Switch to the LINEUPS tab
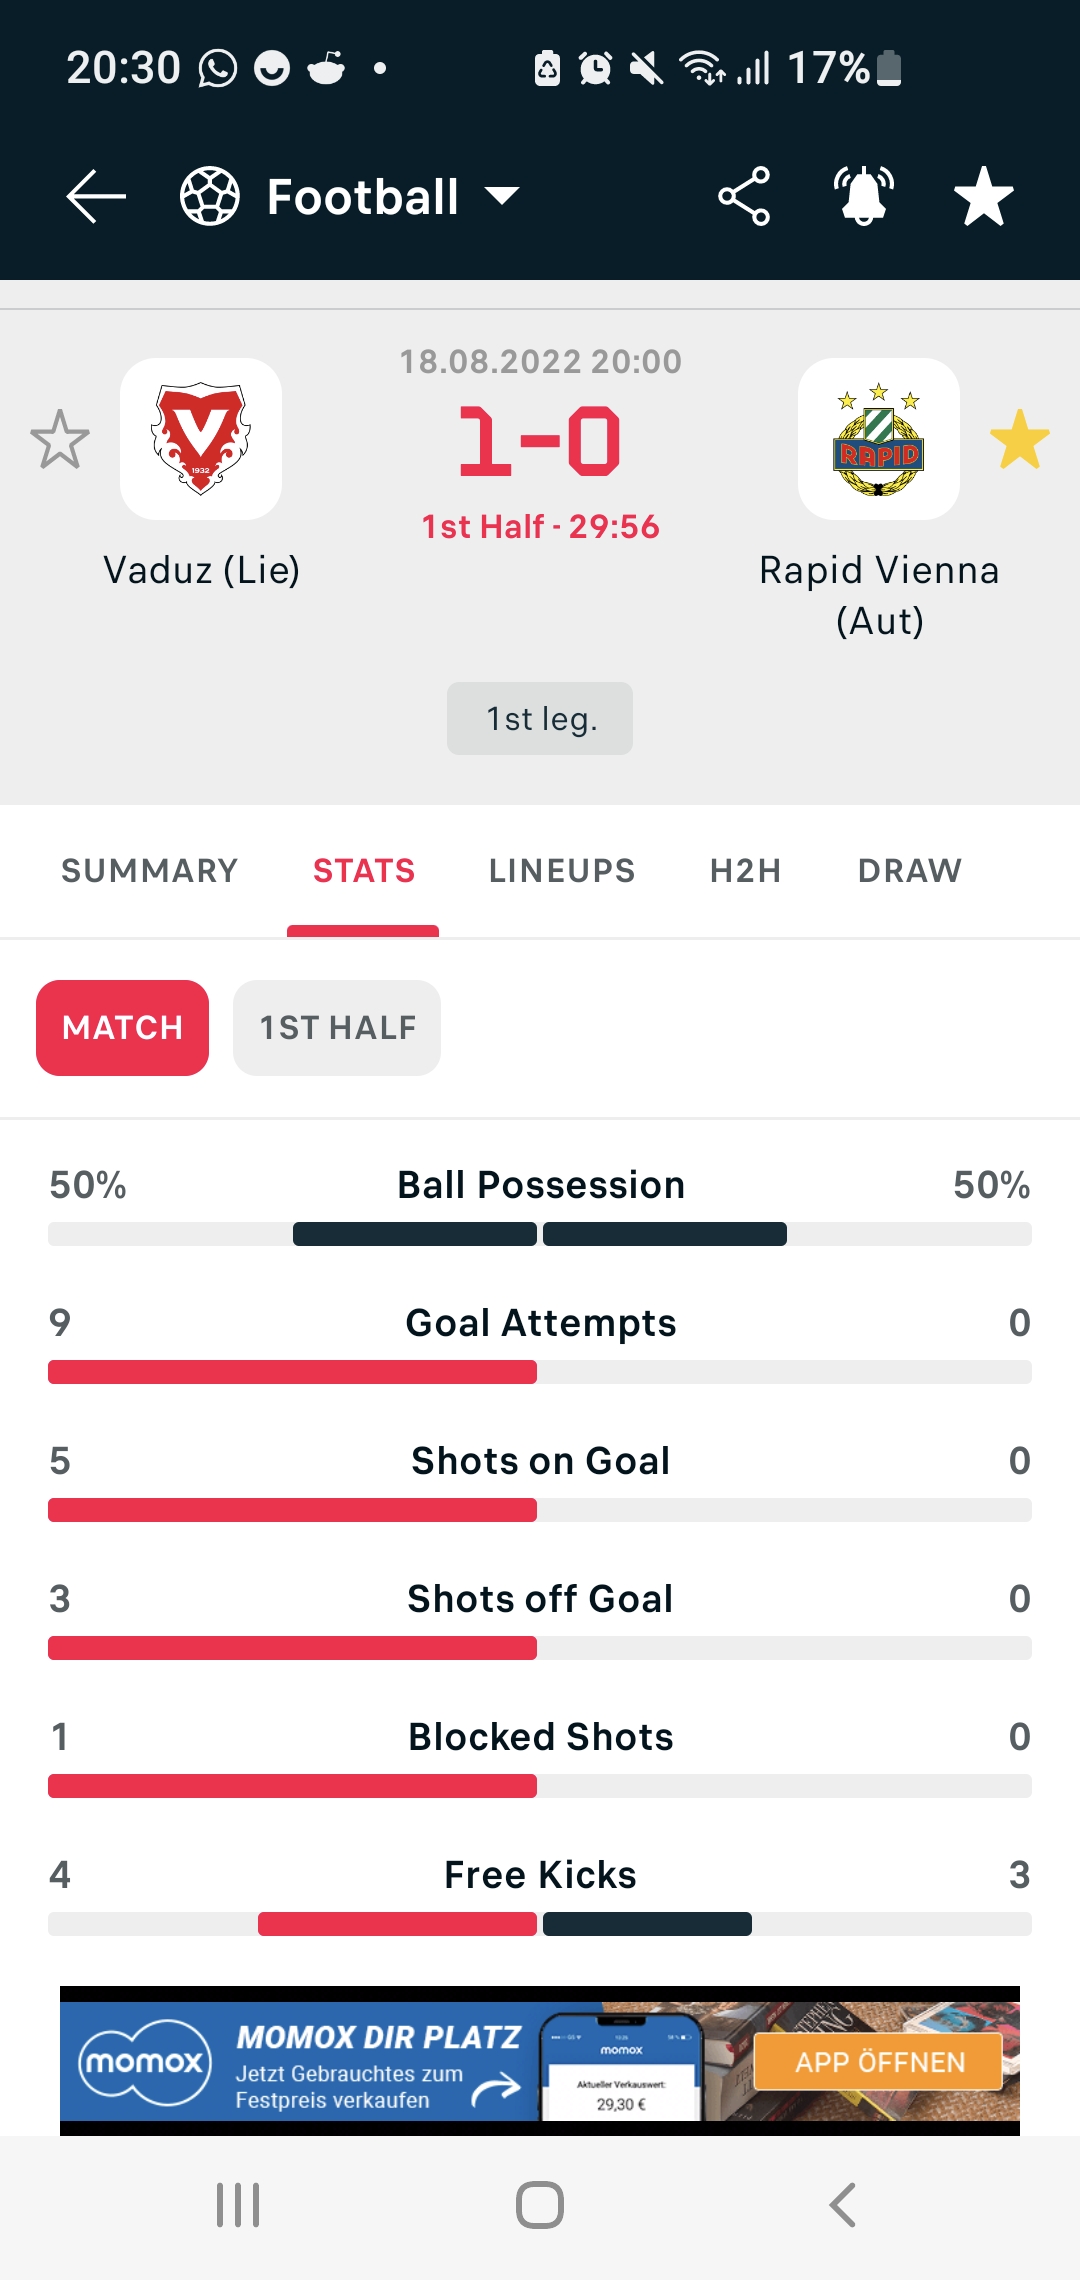 [x=562, y=871]
